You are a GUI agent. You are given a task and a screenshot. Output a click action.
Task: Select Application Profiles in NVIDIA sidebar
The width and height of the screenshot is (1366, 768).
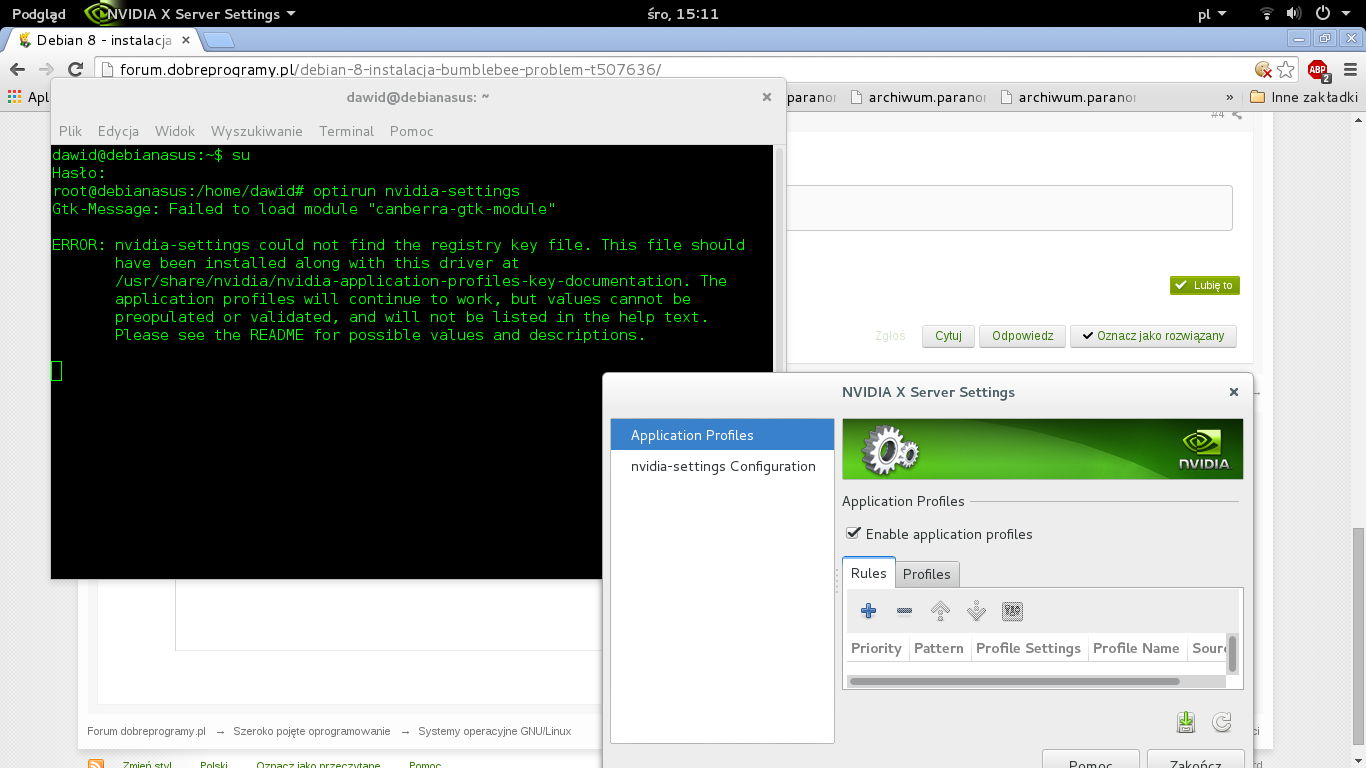(x=722, y=435)
